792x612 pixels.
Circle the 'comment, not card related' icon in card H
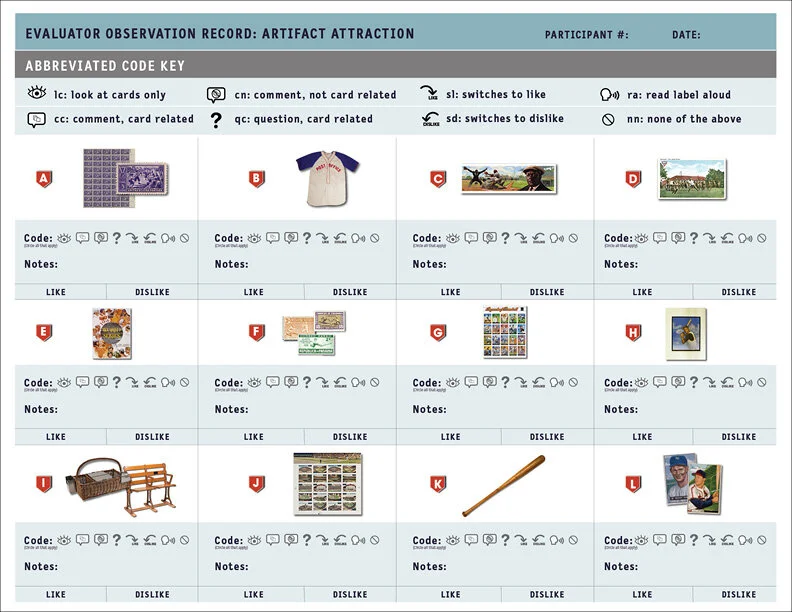click(678, 382)
